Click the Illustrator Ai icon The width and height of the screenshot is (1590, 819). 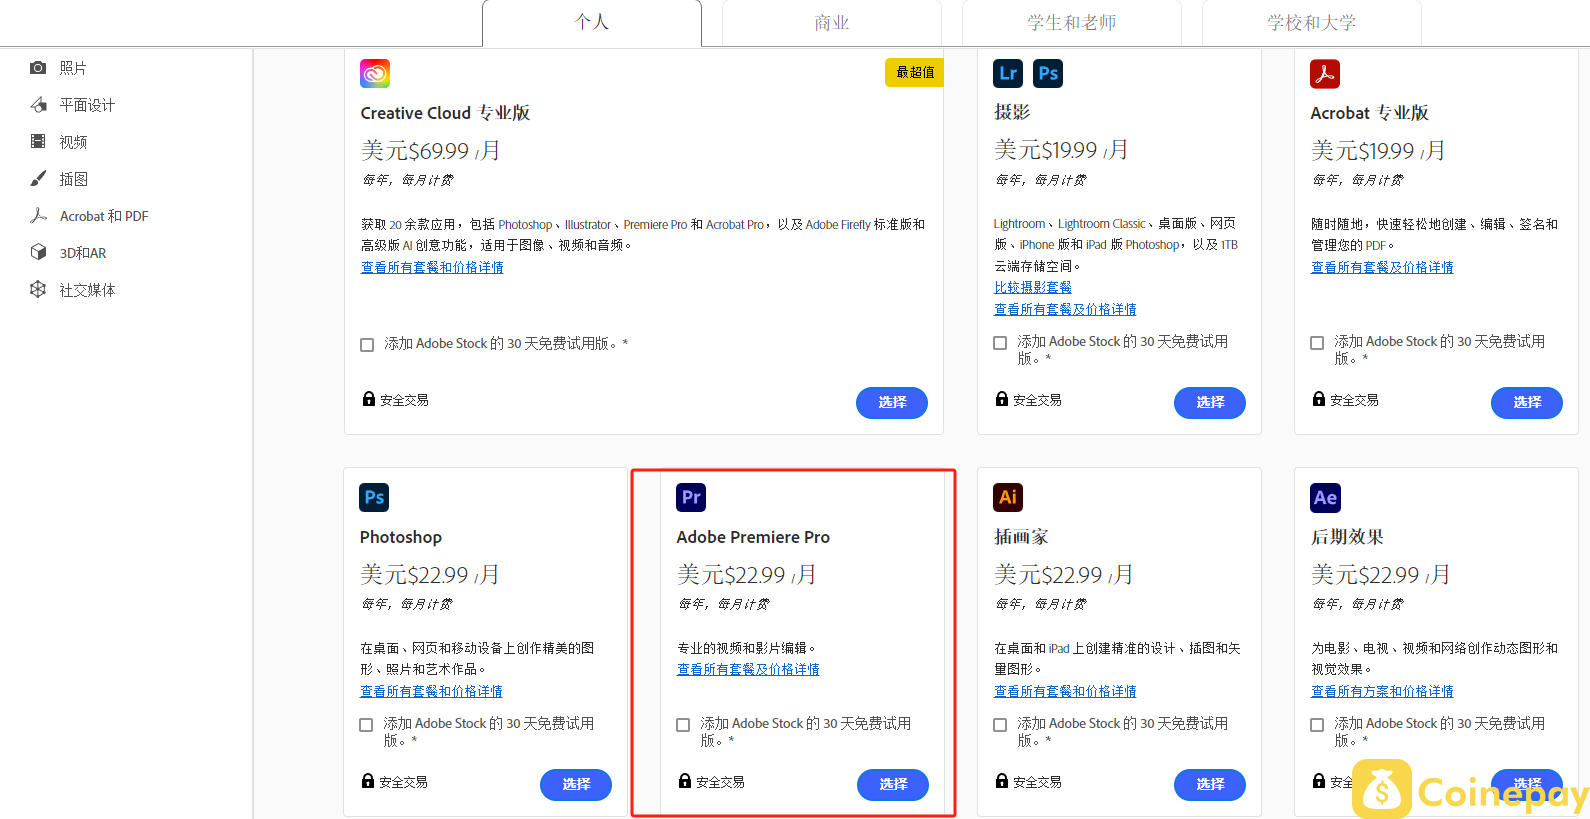(x=1008, y=497)
